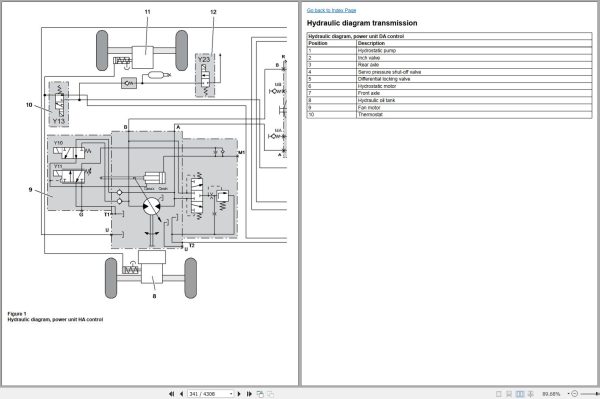Screen dimensions: 600x399
Task: Click the T2 port label in the diagram
Action: [192, 246]
